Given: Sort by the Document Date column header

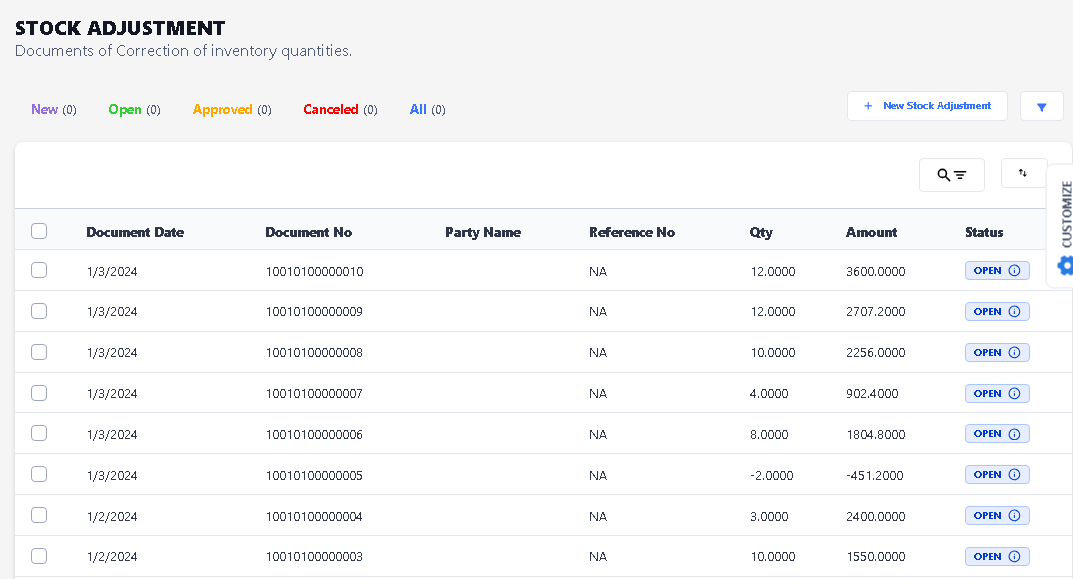Looking at the screenshot, I should pyautogui.click(x=135, y=232).
